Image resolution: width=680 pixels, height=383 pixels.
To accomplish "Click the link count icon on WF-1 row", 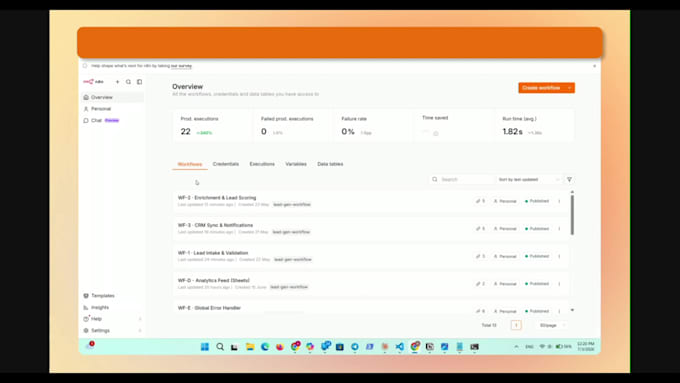I will click(x=481, y=256).
